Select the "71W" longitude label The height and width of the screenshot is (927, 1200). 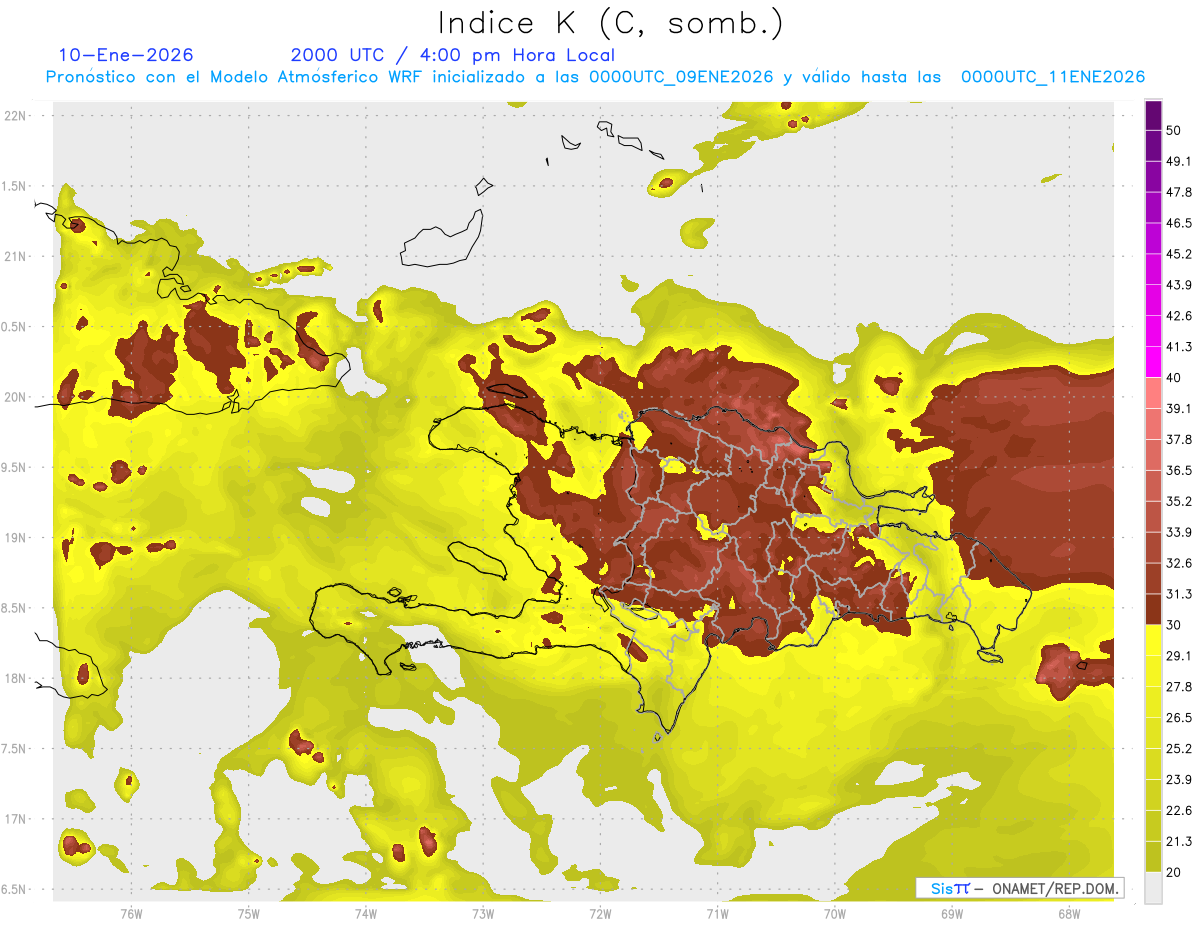(x=717, y=913)
